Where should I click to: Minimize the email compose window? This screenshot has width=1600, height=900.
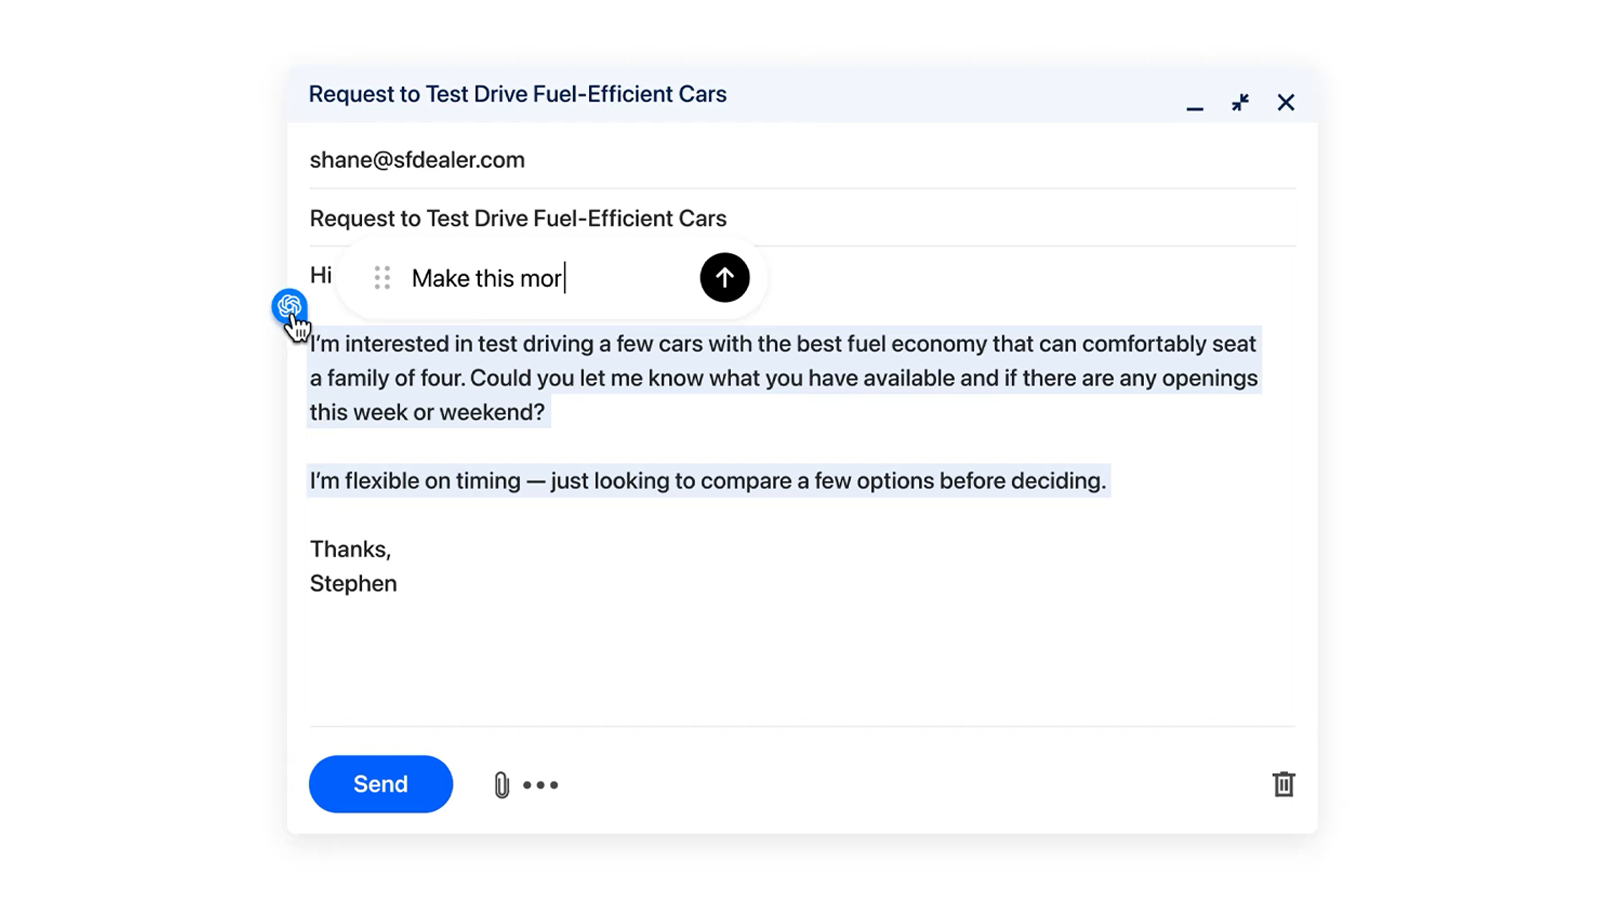(x=1194, y=105)
